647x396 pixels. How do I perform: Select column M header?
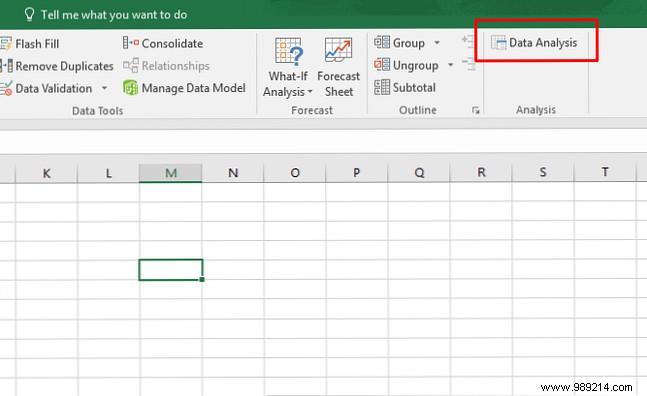click(170, 173)
